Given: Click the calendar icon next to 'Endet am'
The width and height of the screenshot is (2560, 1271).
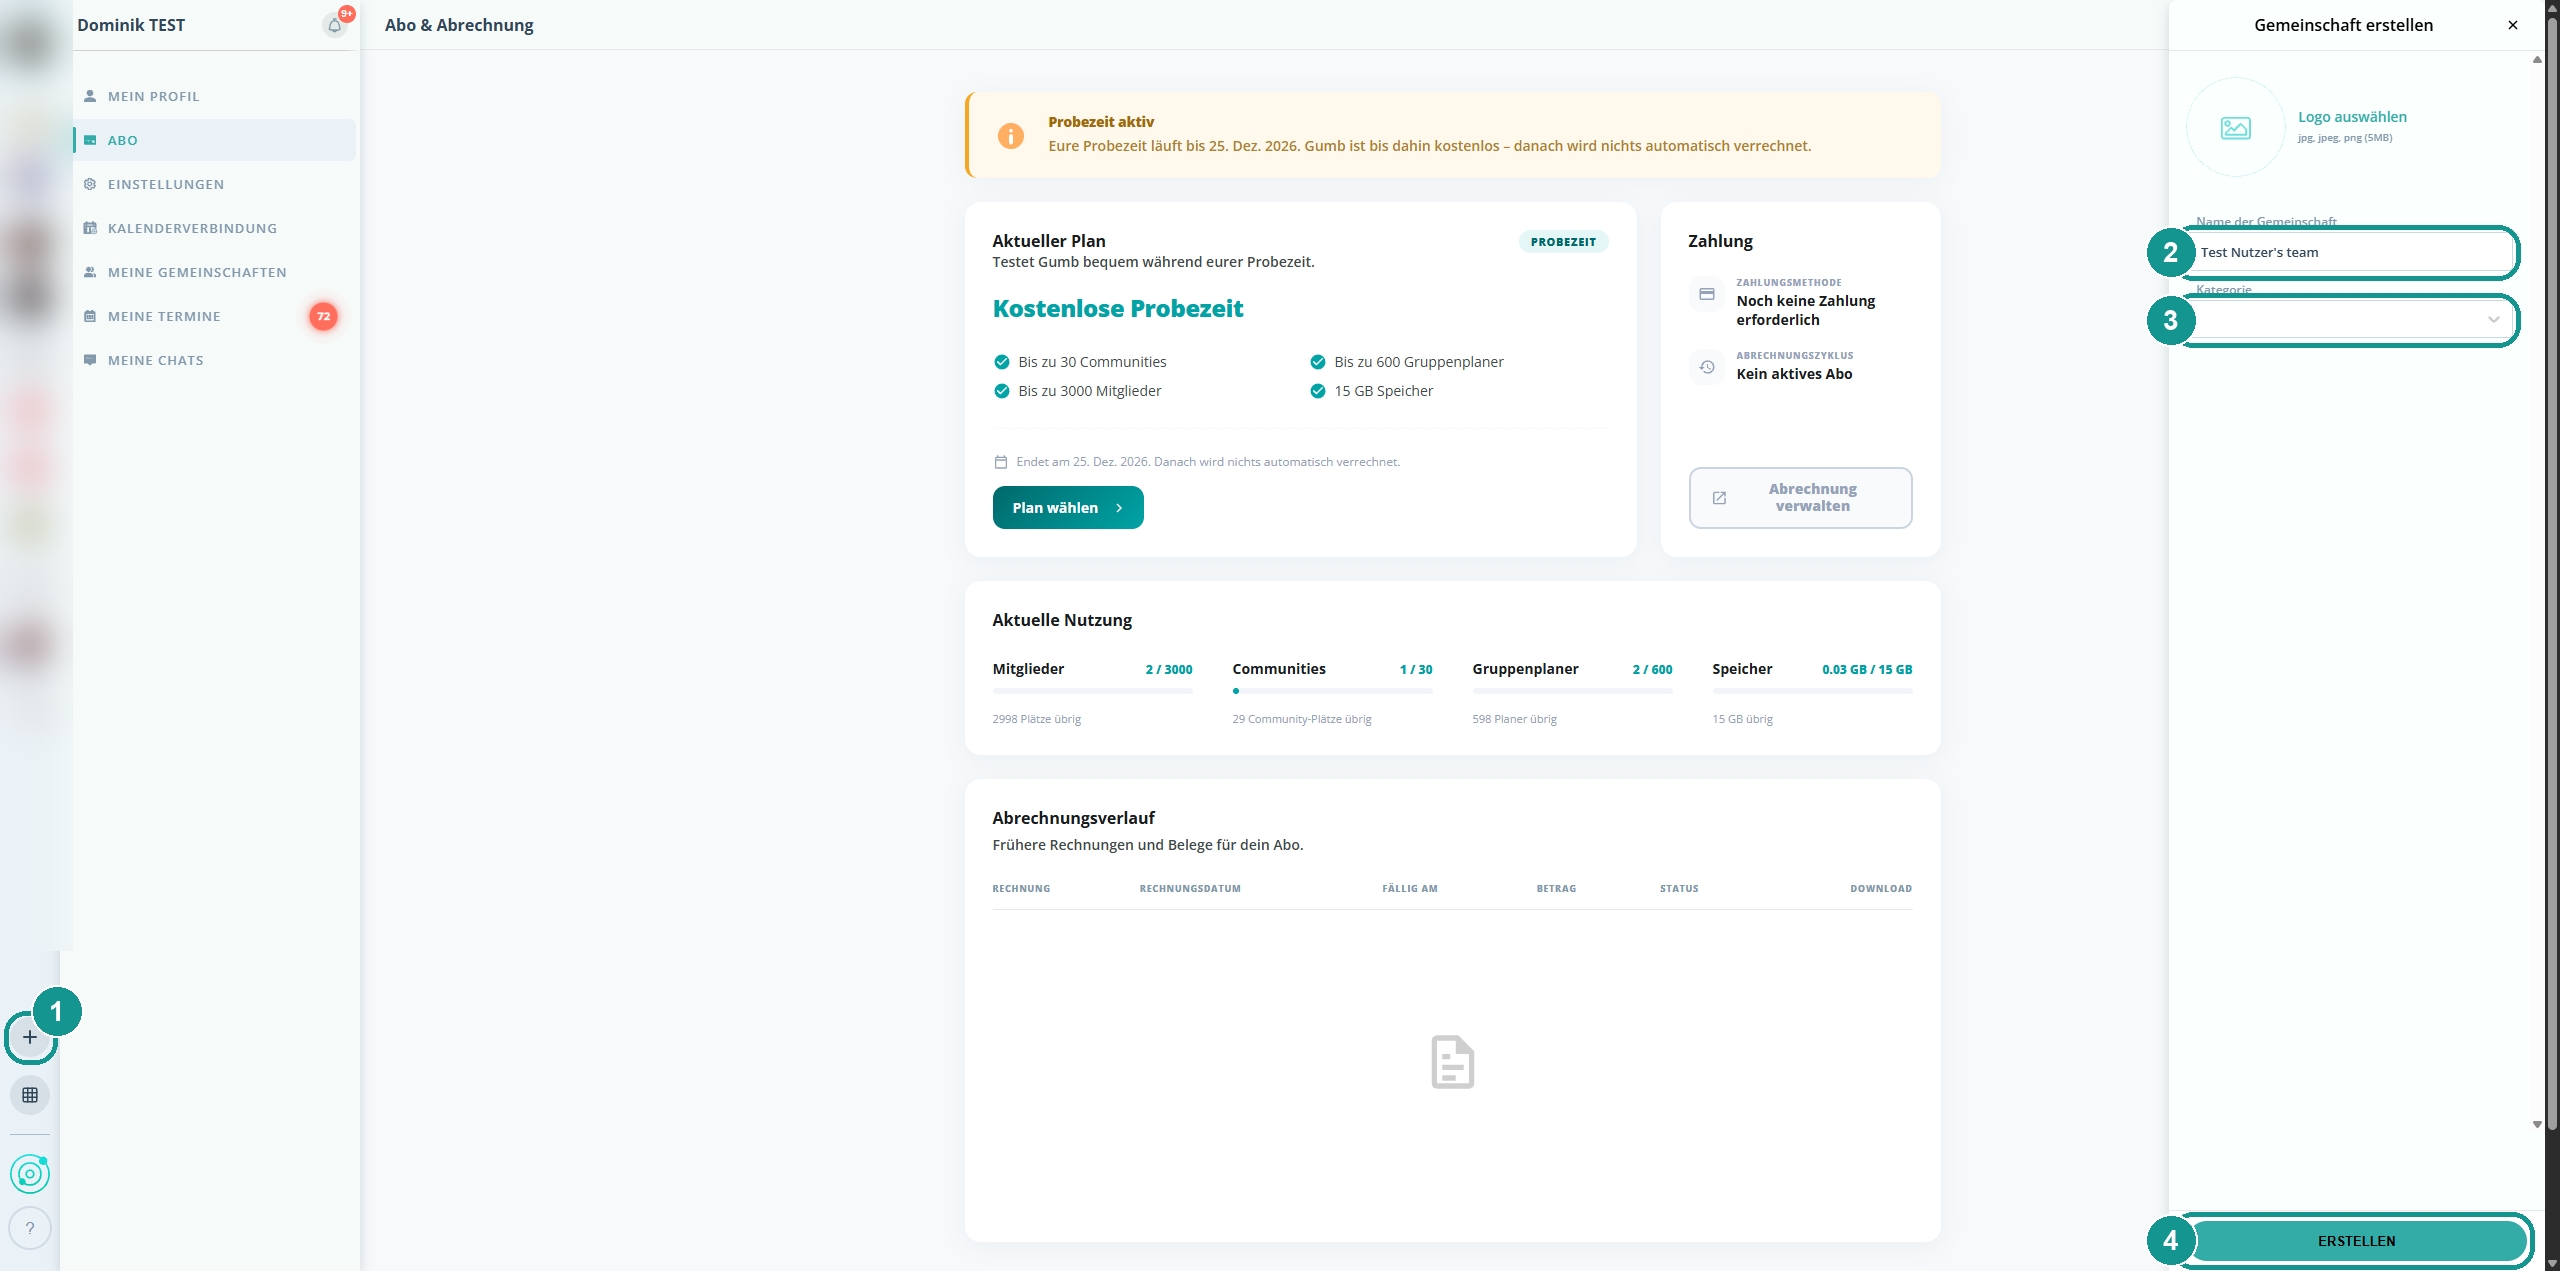Looking at the screenshot, I should tap(1000, 462).
